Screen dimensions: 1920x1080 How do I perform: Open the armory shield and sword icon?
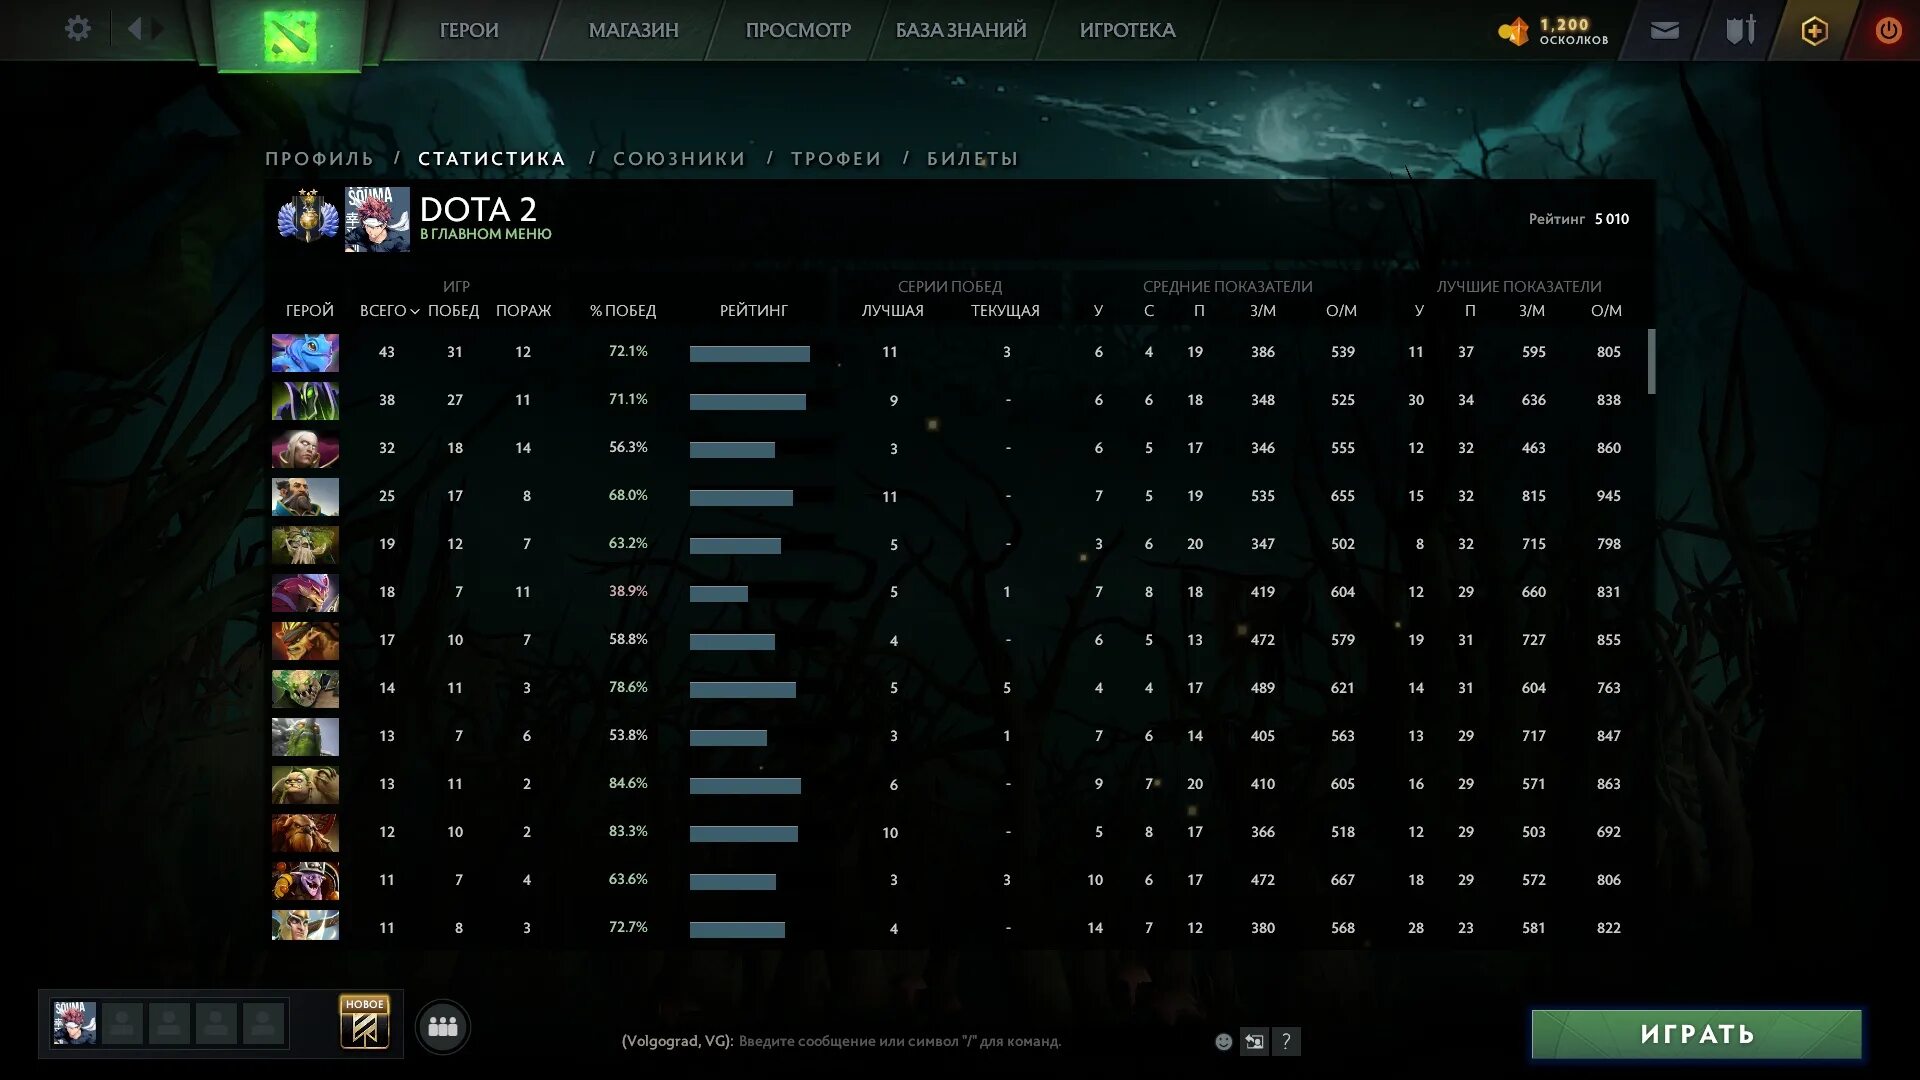[x=1740, y=31]
